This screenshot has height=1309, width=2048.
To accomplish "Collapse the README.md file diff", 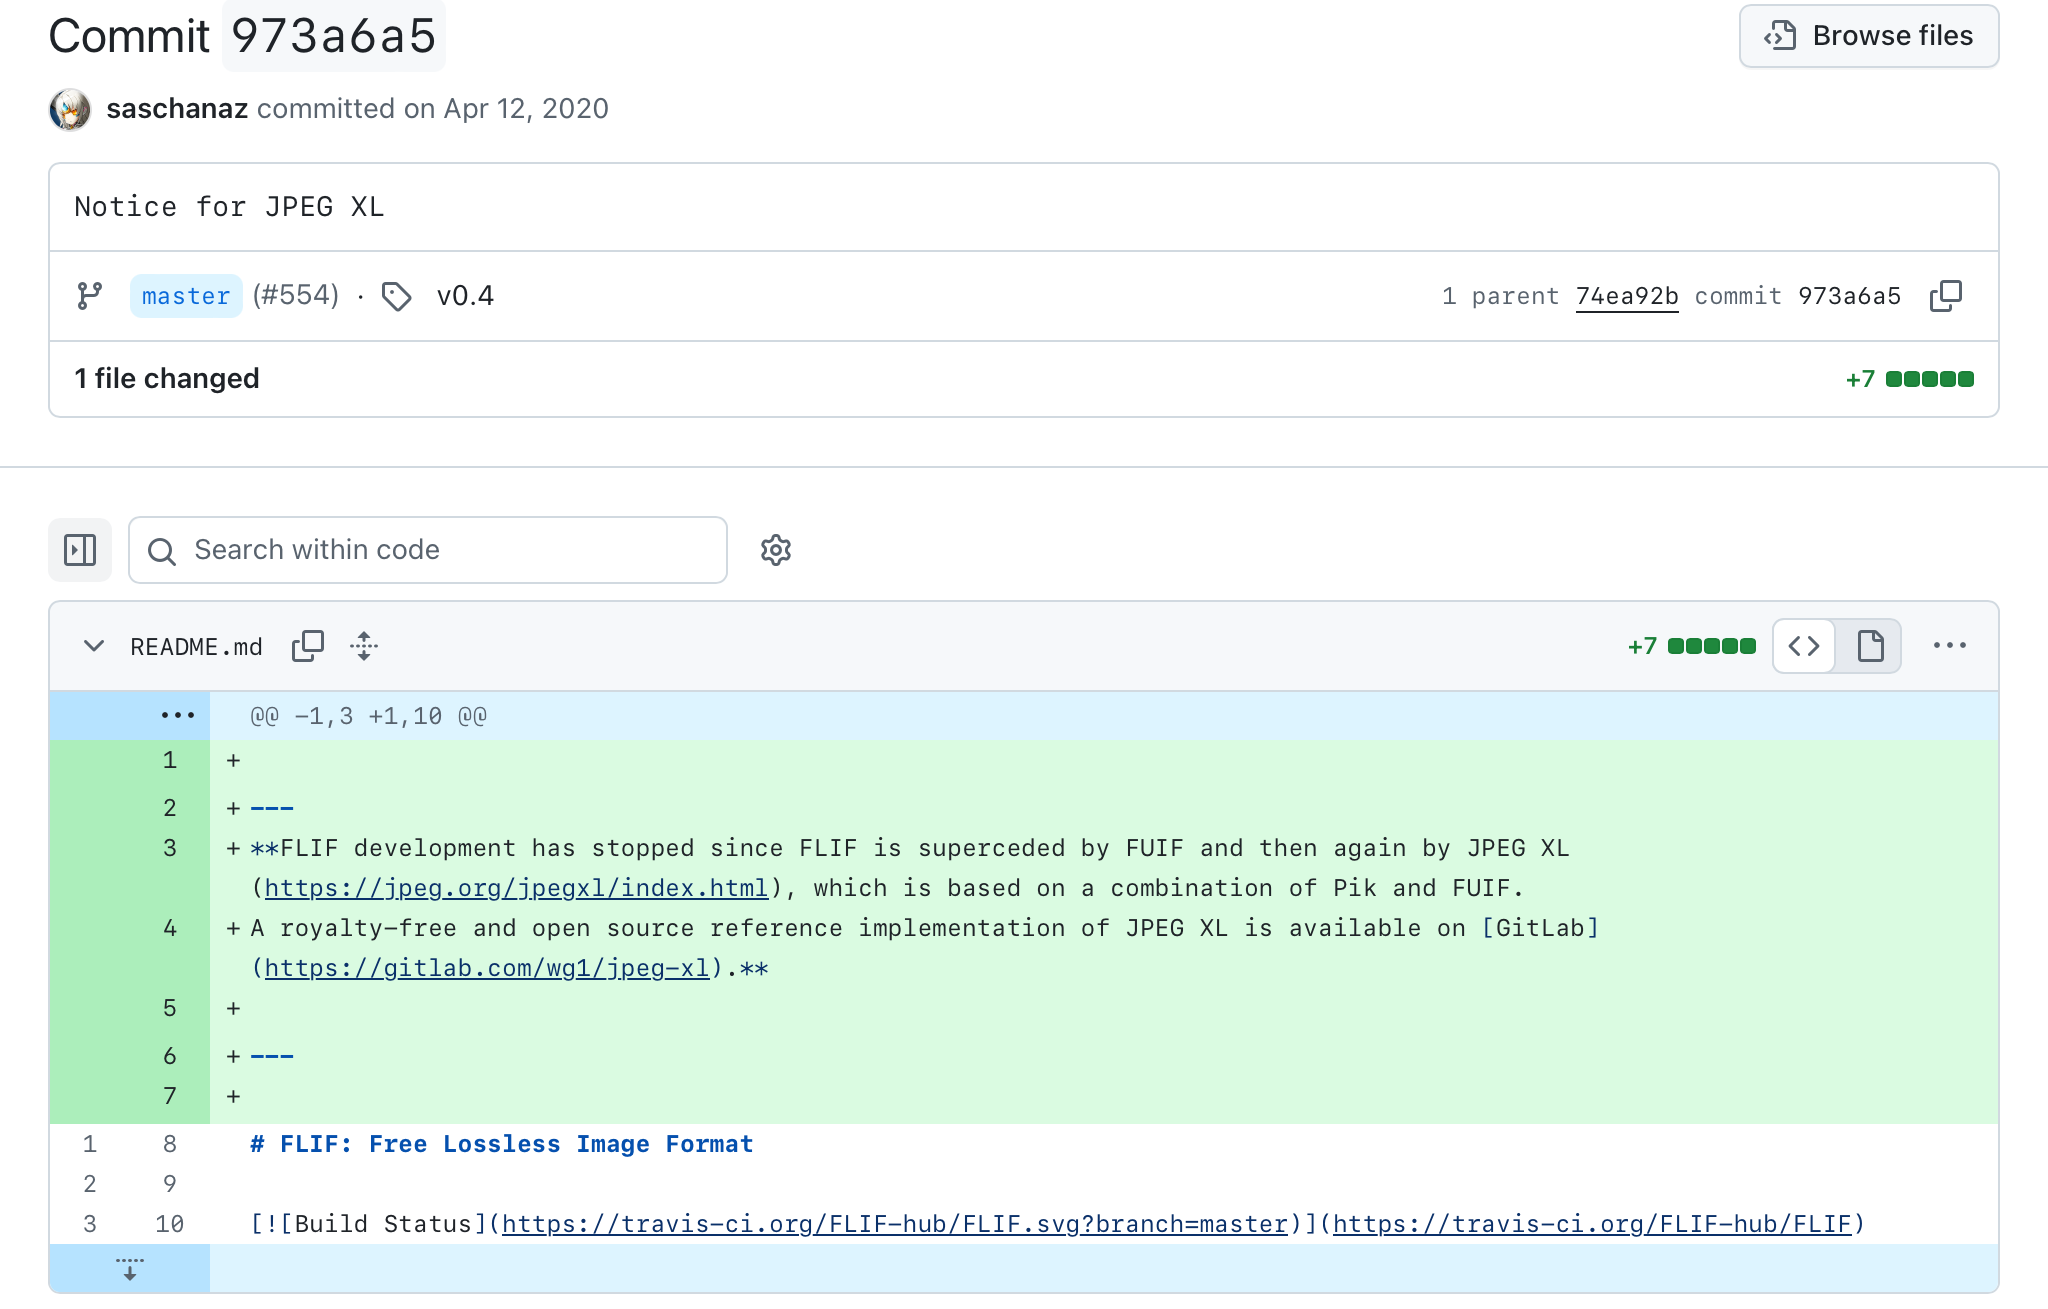I will (x=94, y=646).
